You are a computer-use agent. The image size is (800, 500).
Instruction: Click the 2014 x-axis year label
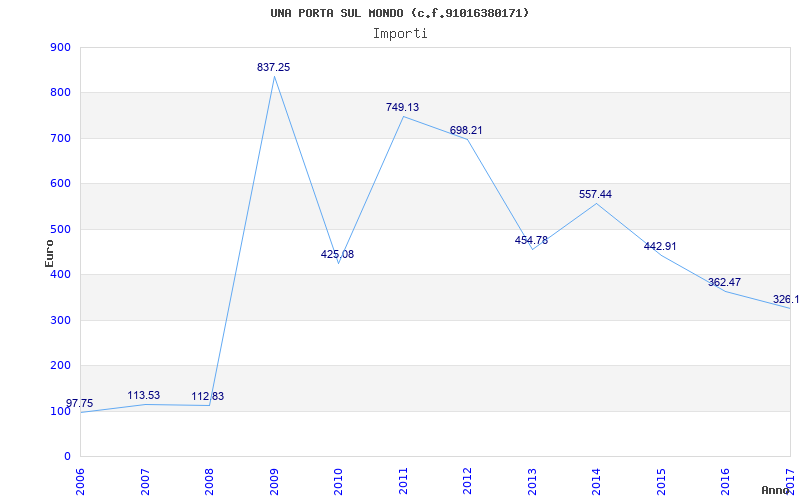click(597, 481)
